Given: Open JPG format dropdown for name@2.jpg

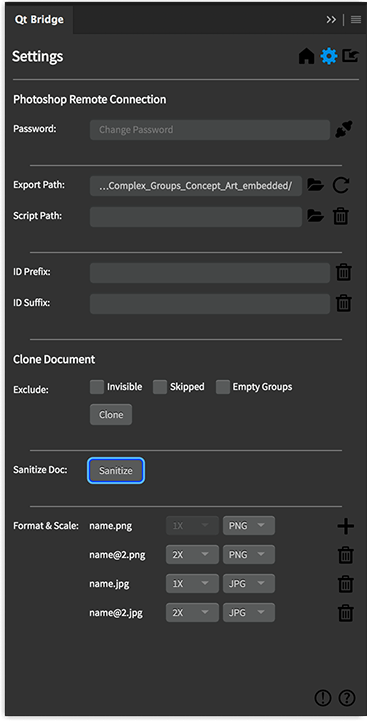Looking at the screenshot, I should (249, 613).
